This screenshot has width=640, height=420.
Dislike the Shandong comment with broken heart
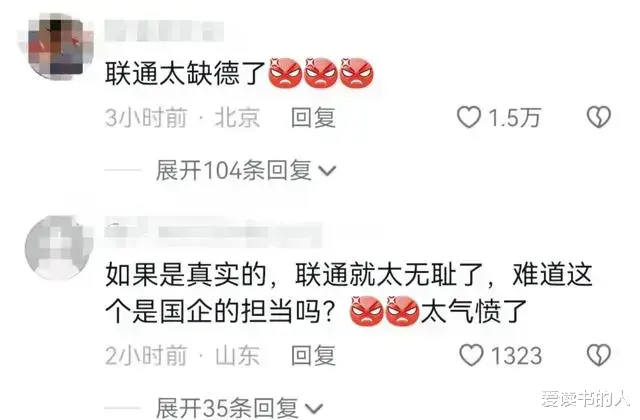pyautogui.click(x=599, y=355)
